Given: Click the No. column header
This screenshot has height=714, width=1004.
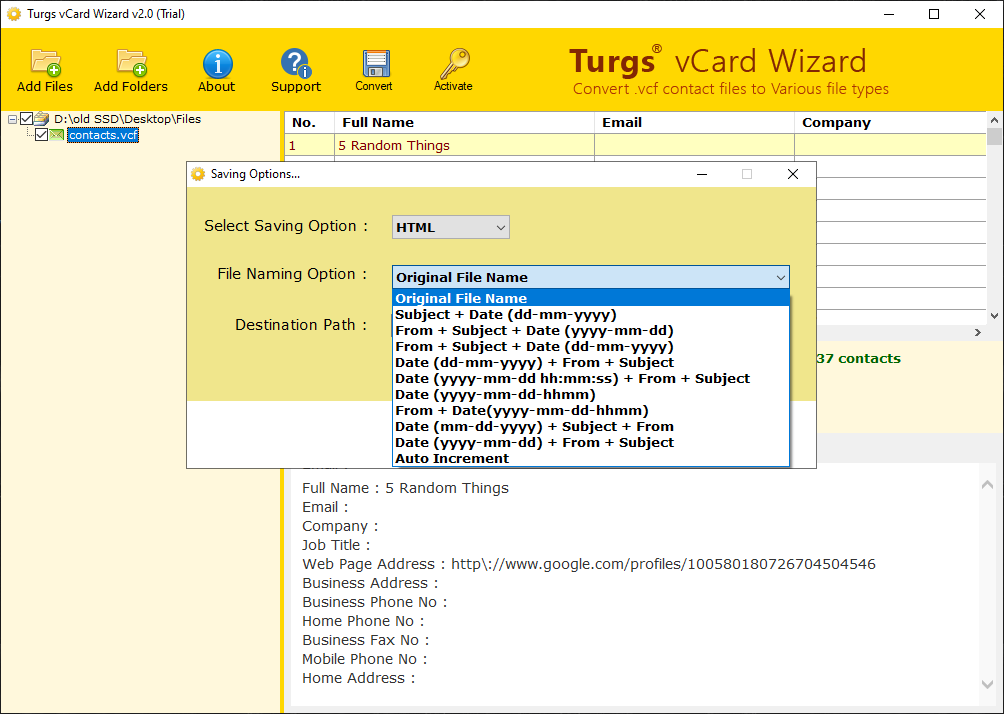Looking at the screenshot, I should point(309,122).
